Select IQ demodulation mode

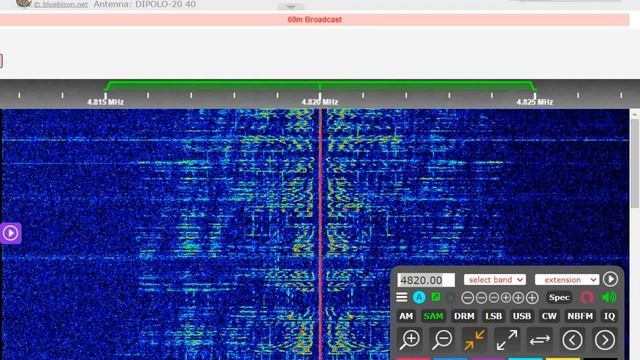click(x=609, y=316)
